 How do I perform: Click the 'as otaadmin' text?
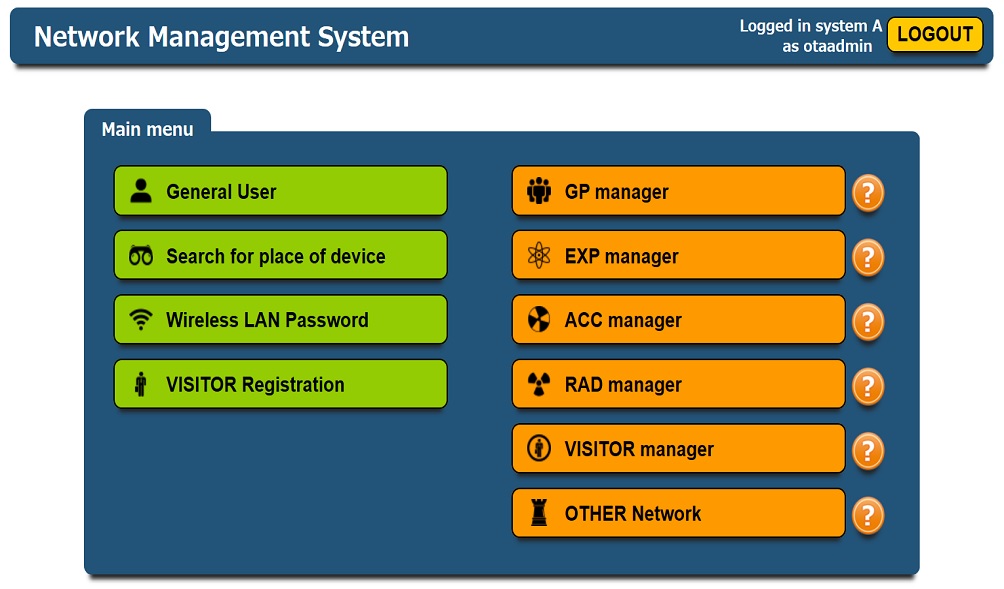(x=827, y=46)
